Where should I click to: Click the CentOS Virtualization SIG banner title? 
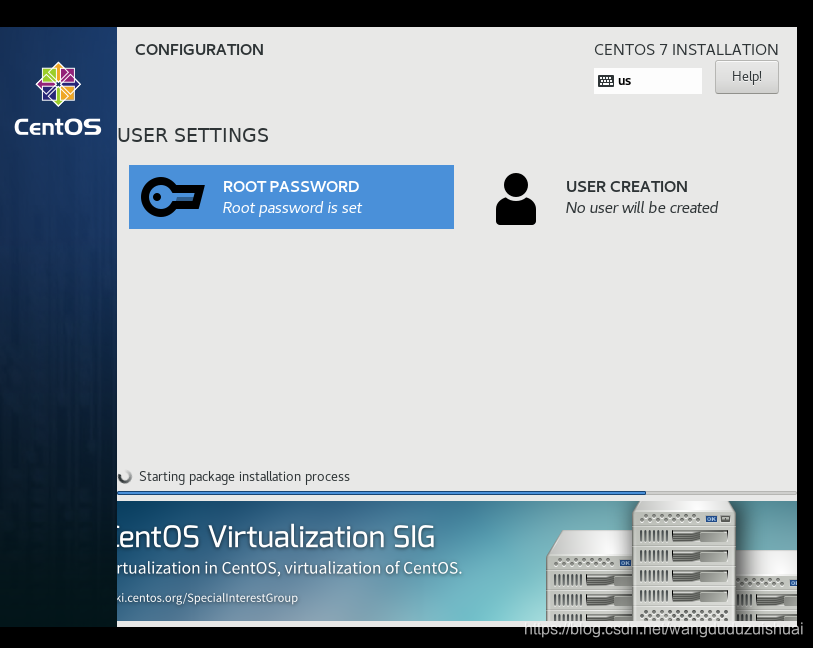[276, 537]
